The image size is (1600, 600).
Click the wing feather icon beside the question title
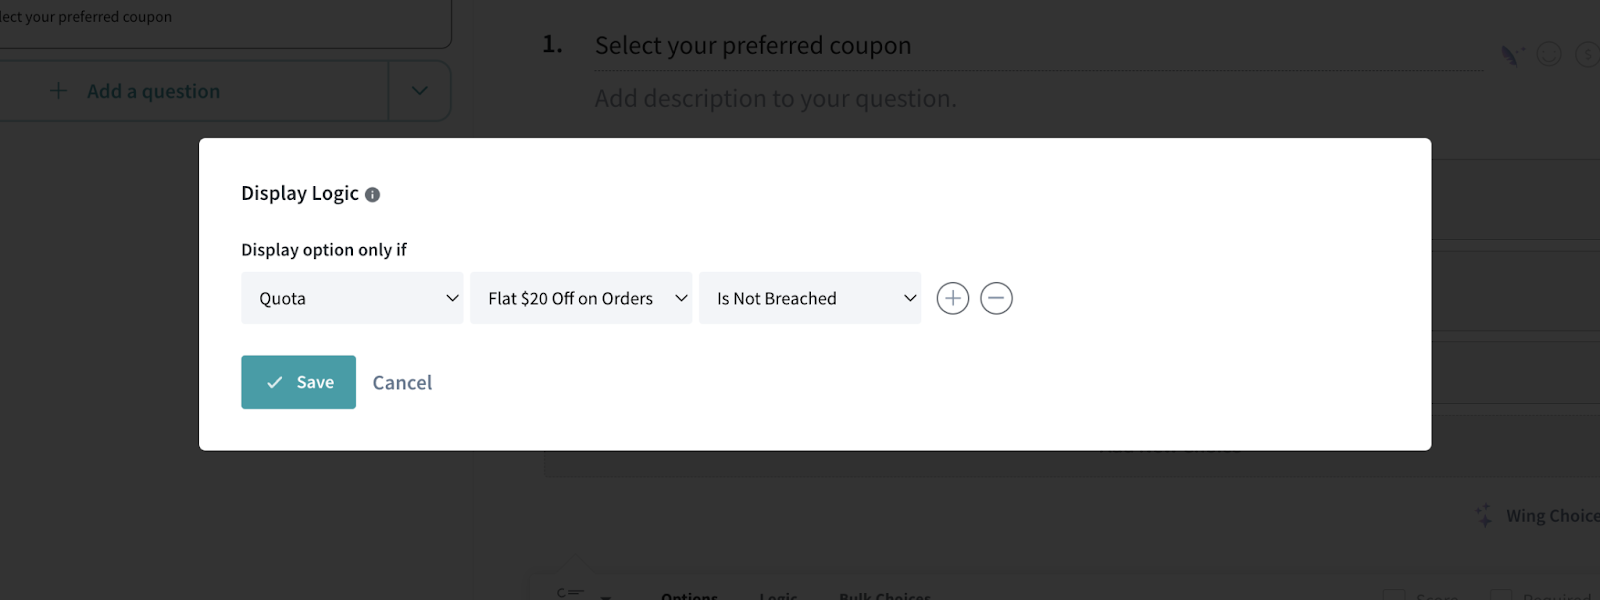pos(1512,55)
